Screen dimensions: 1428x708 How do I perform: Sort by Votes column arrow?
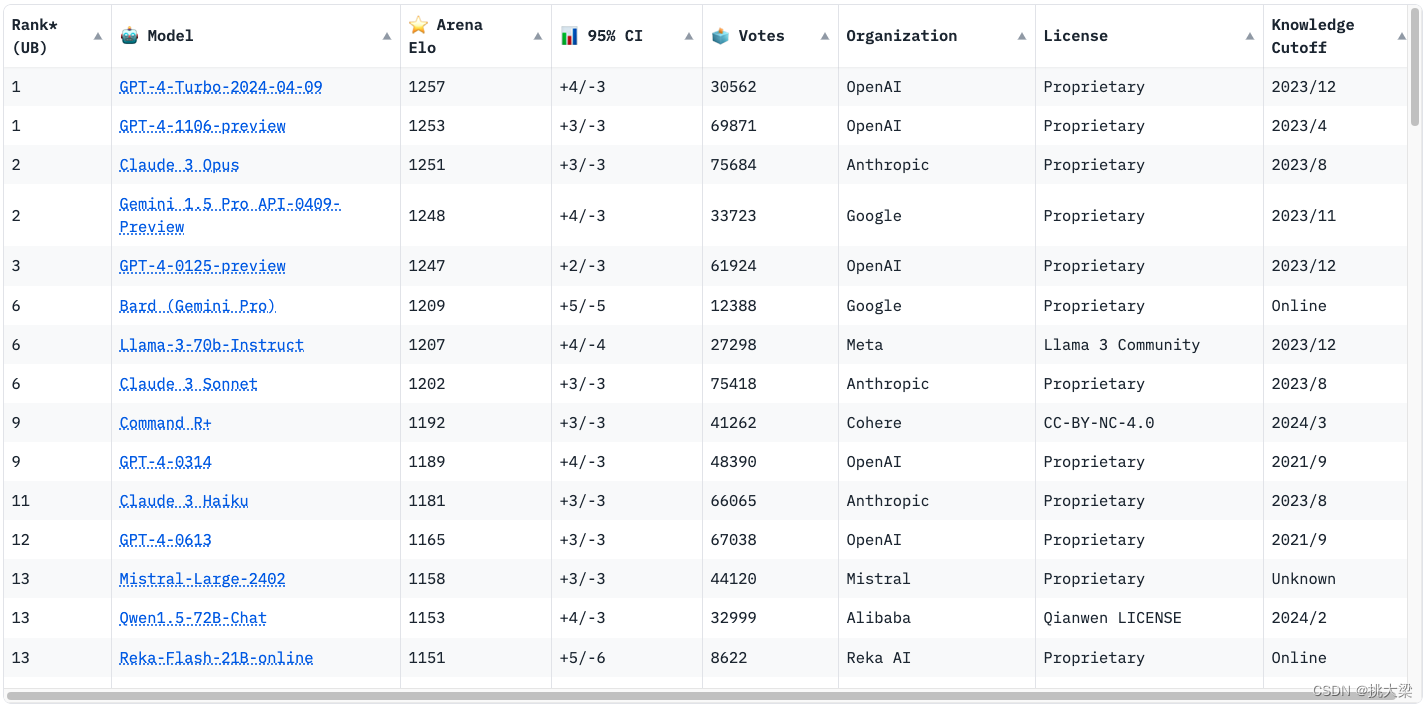point(825,36)
